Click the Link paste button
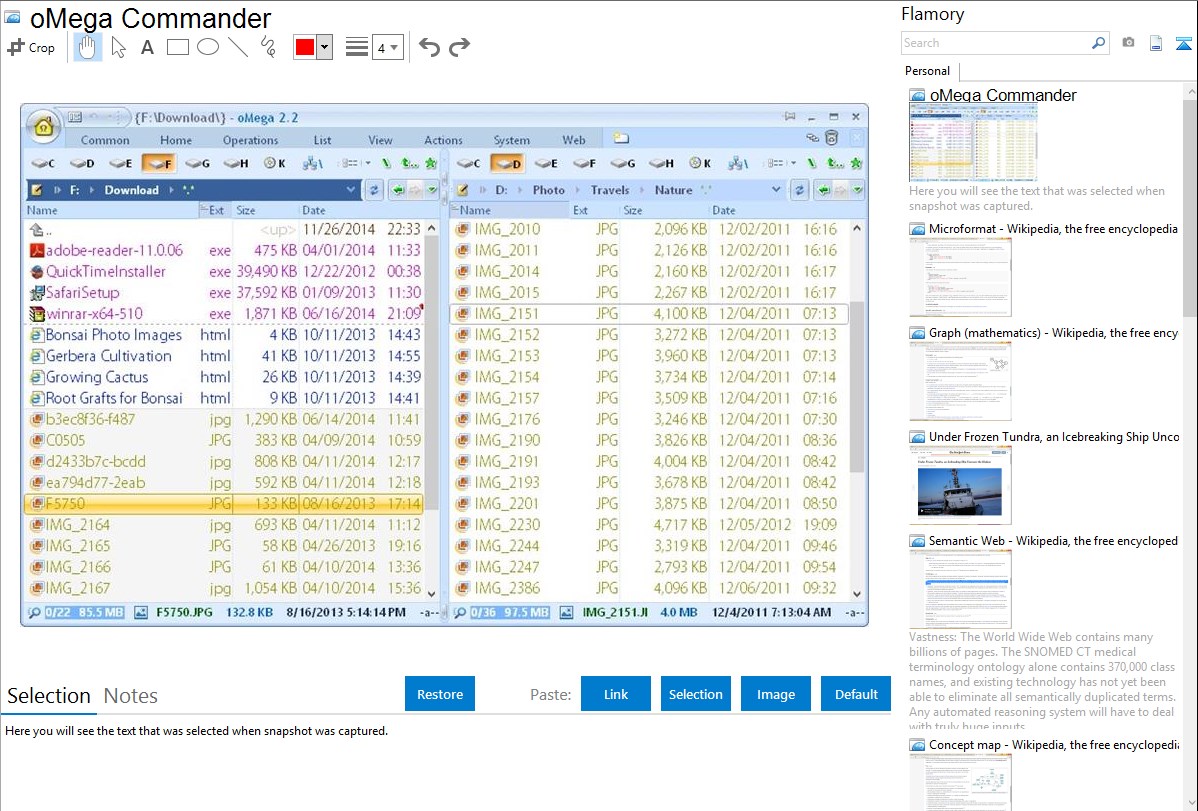This screenshot has width=1198, height=811. pos(616,694)
